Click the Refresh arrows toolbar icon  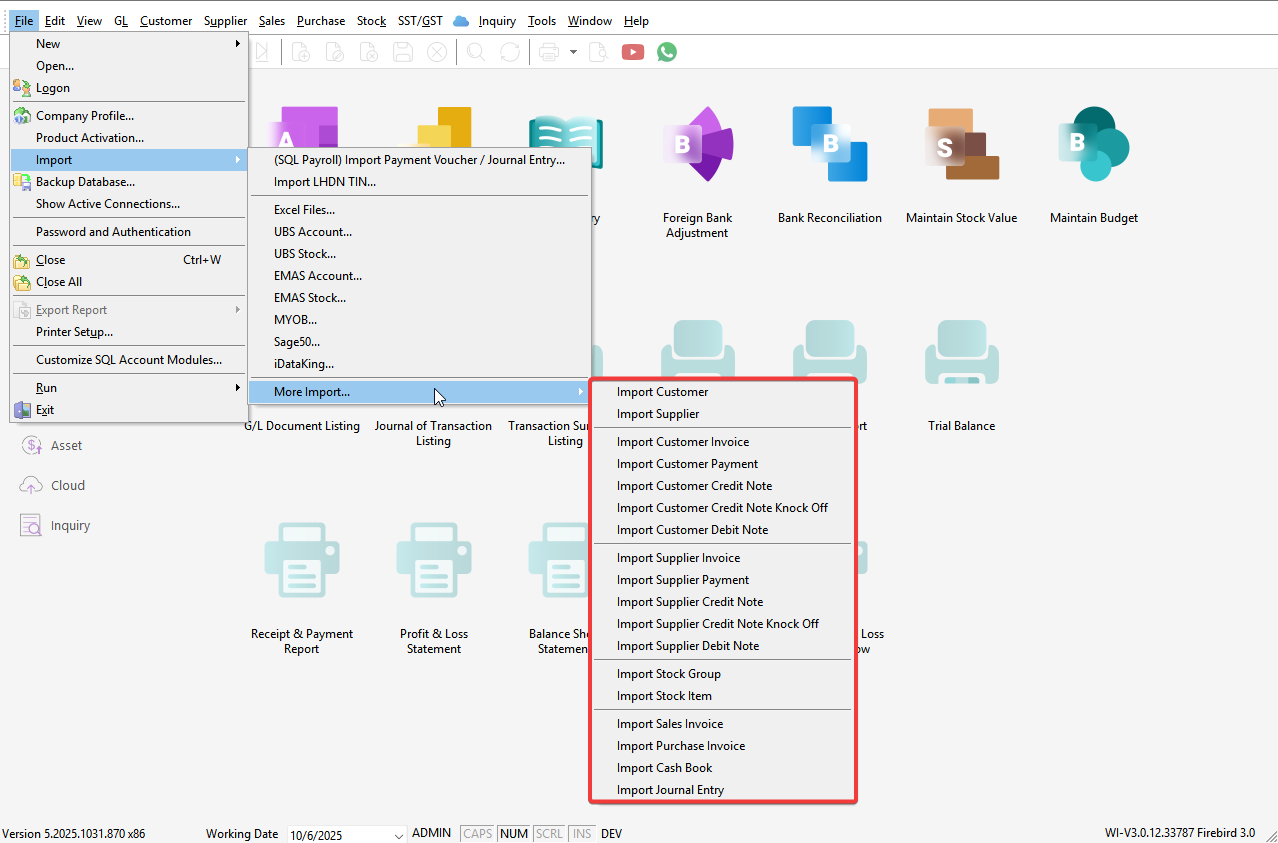point(510,52)
